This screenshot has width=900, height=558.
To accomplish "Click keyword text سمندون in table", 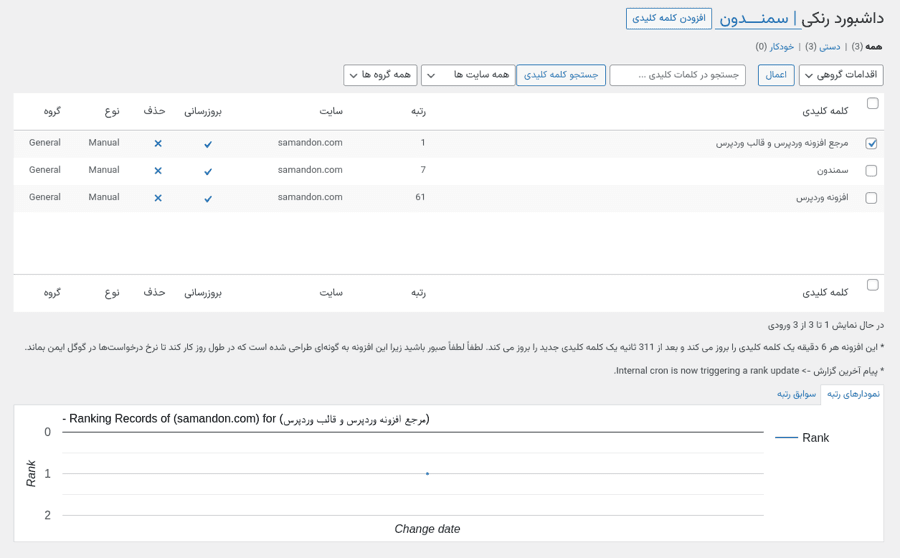I will (x=832, y=170).
